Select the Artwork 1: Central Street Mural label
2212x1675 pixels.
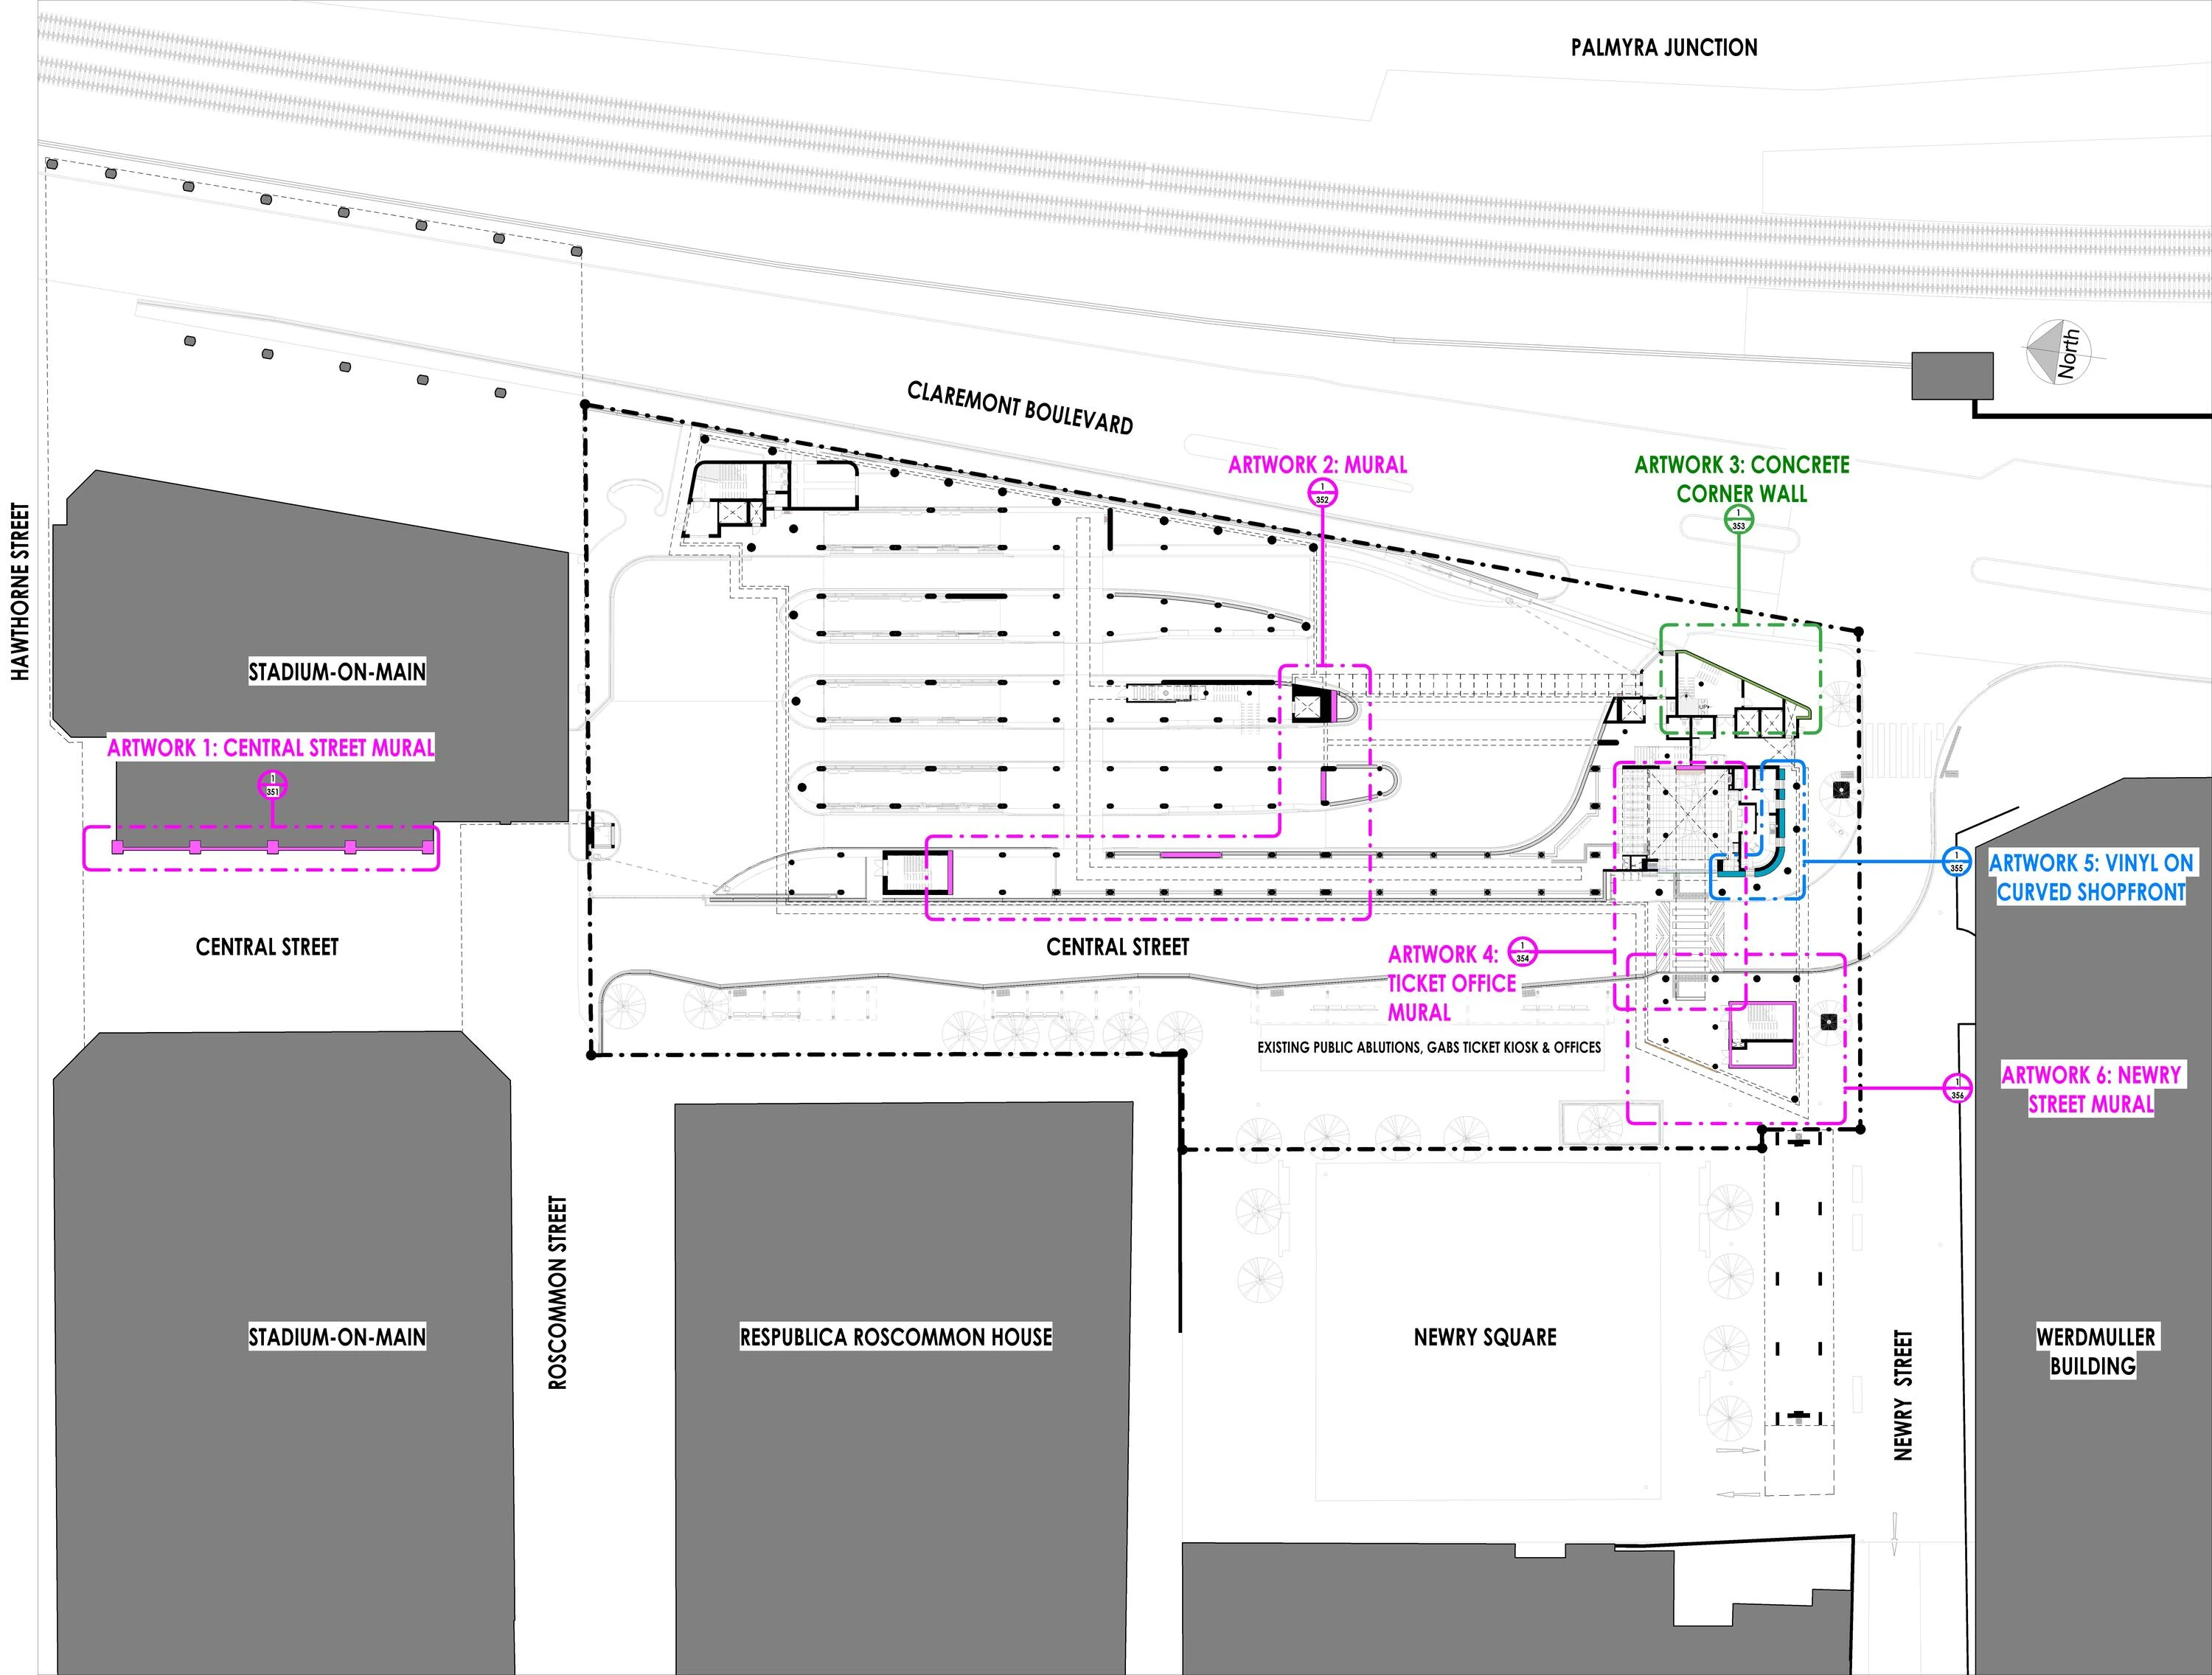[x=271, y=747]
